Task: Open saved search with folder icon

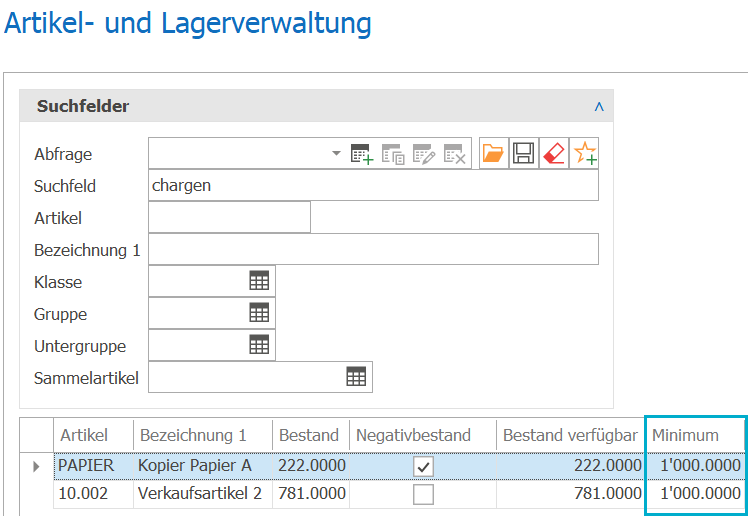Action: [x=493, y=154]
